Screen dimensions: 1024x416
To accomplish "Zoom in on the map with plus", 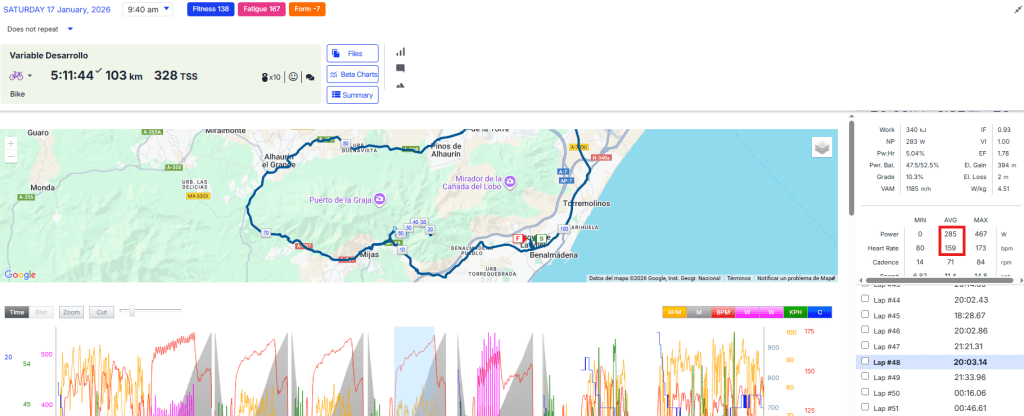I will tap(11, 143).
